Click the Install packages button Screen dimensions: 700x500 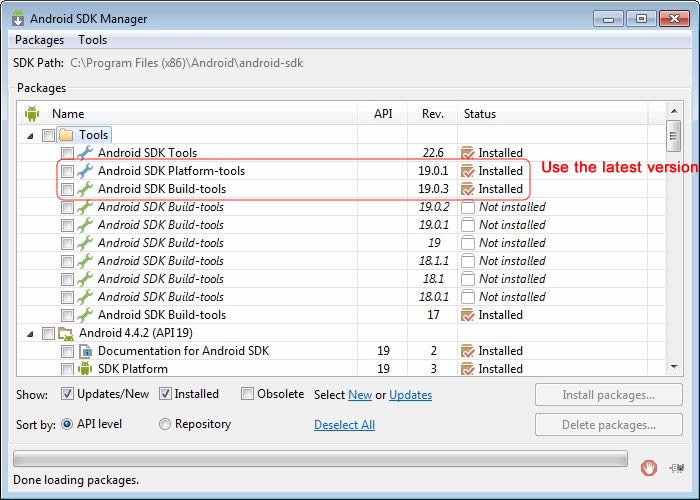point(608,395)
